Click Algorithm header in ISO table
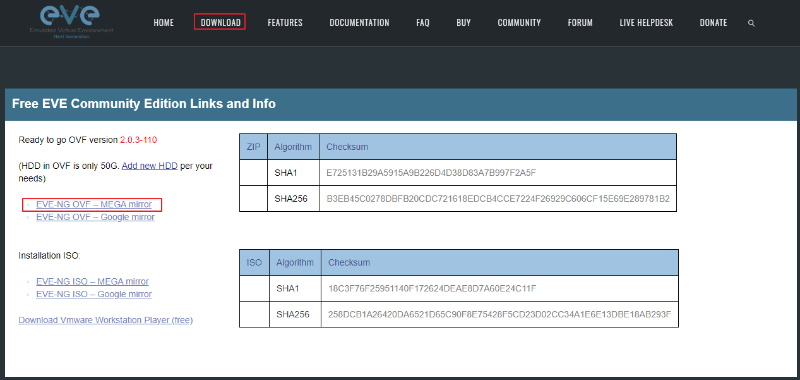Screen dimensions: 800x380 [295, 263]
